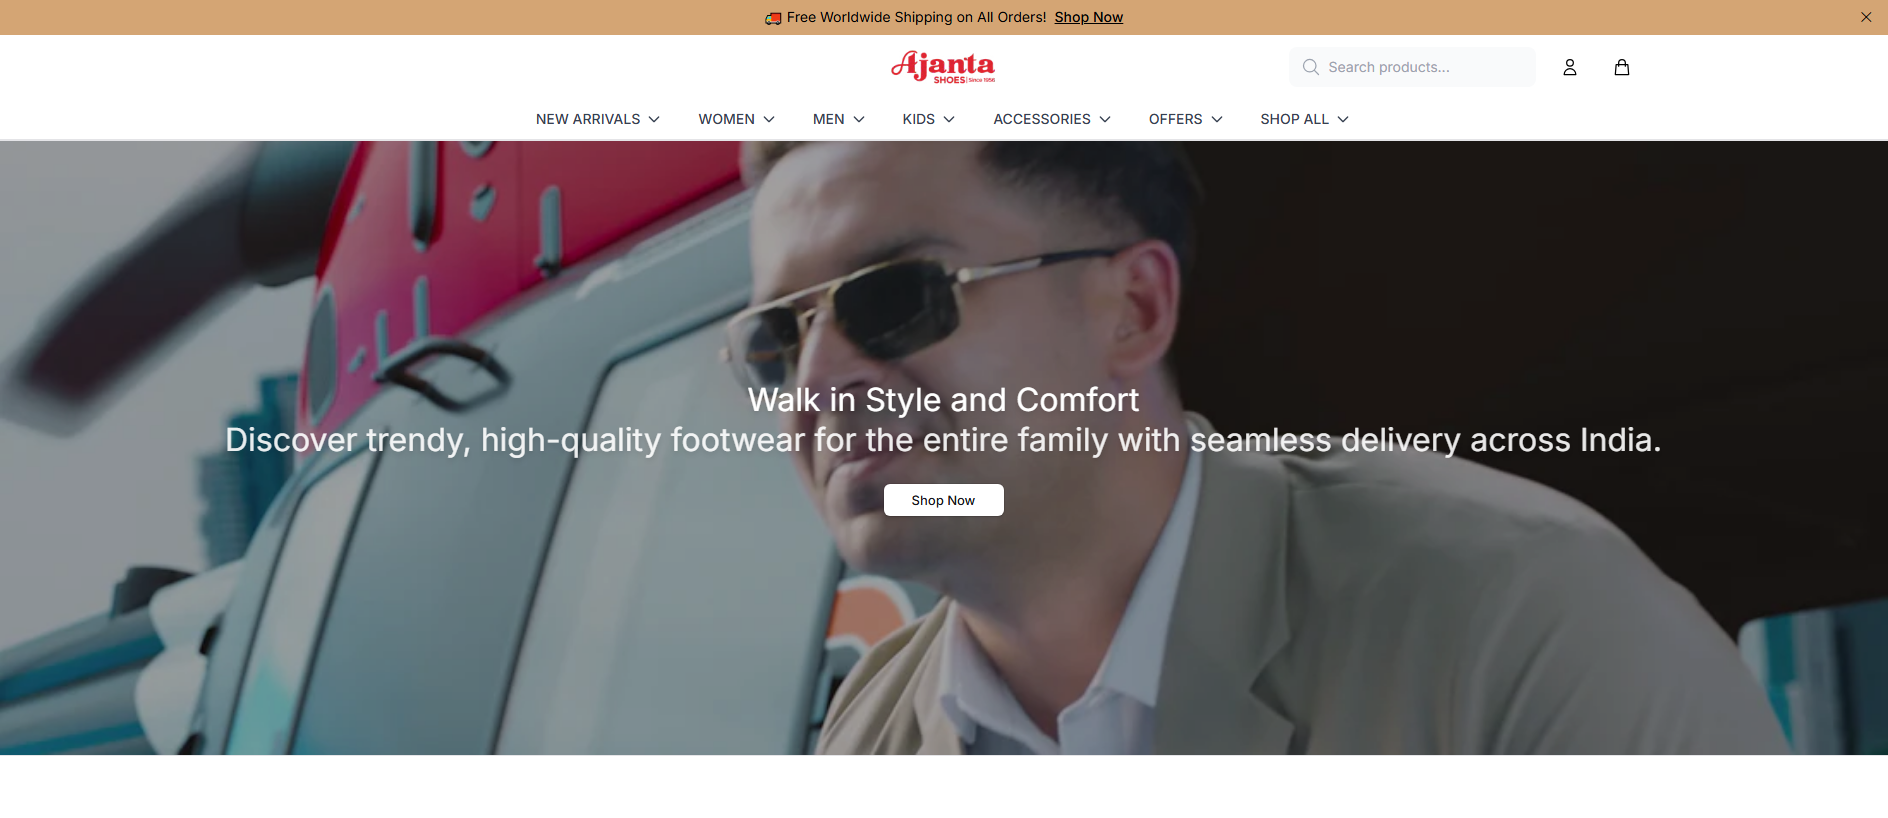Expand the New Arrivals chevron

pyautogui.click(x=654, y=119)
